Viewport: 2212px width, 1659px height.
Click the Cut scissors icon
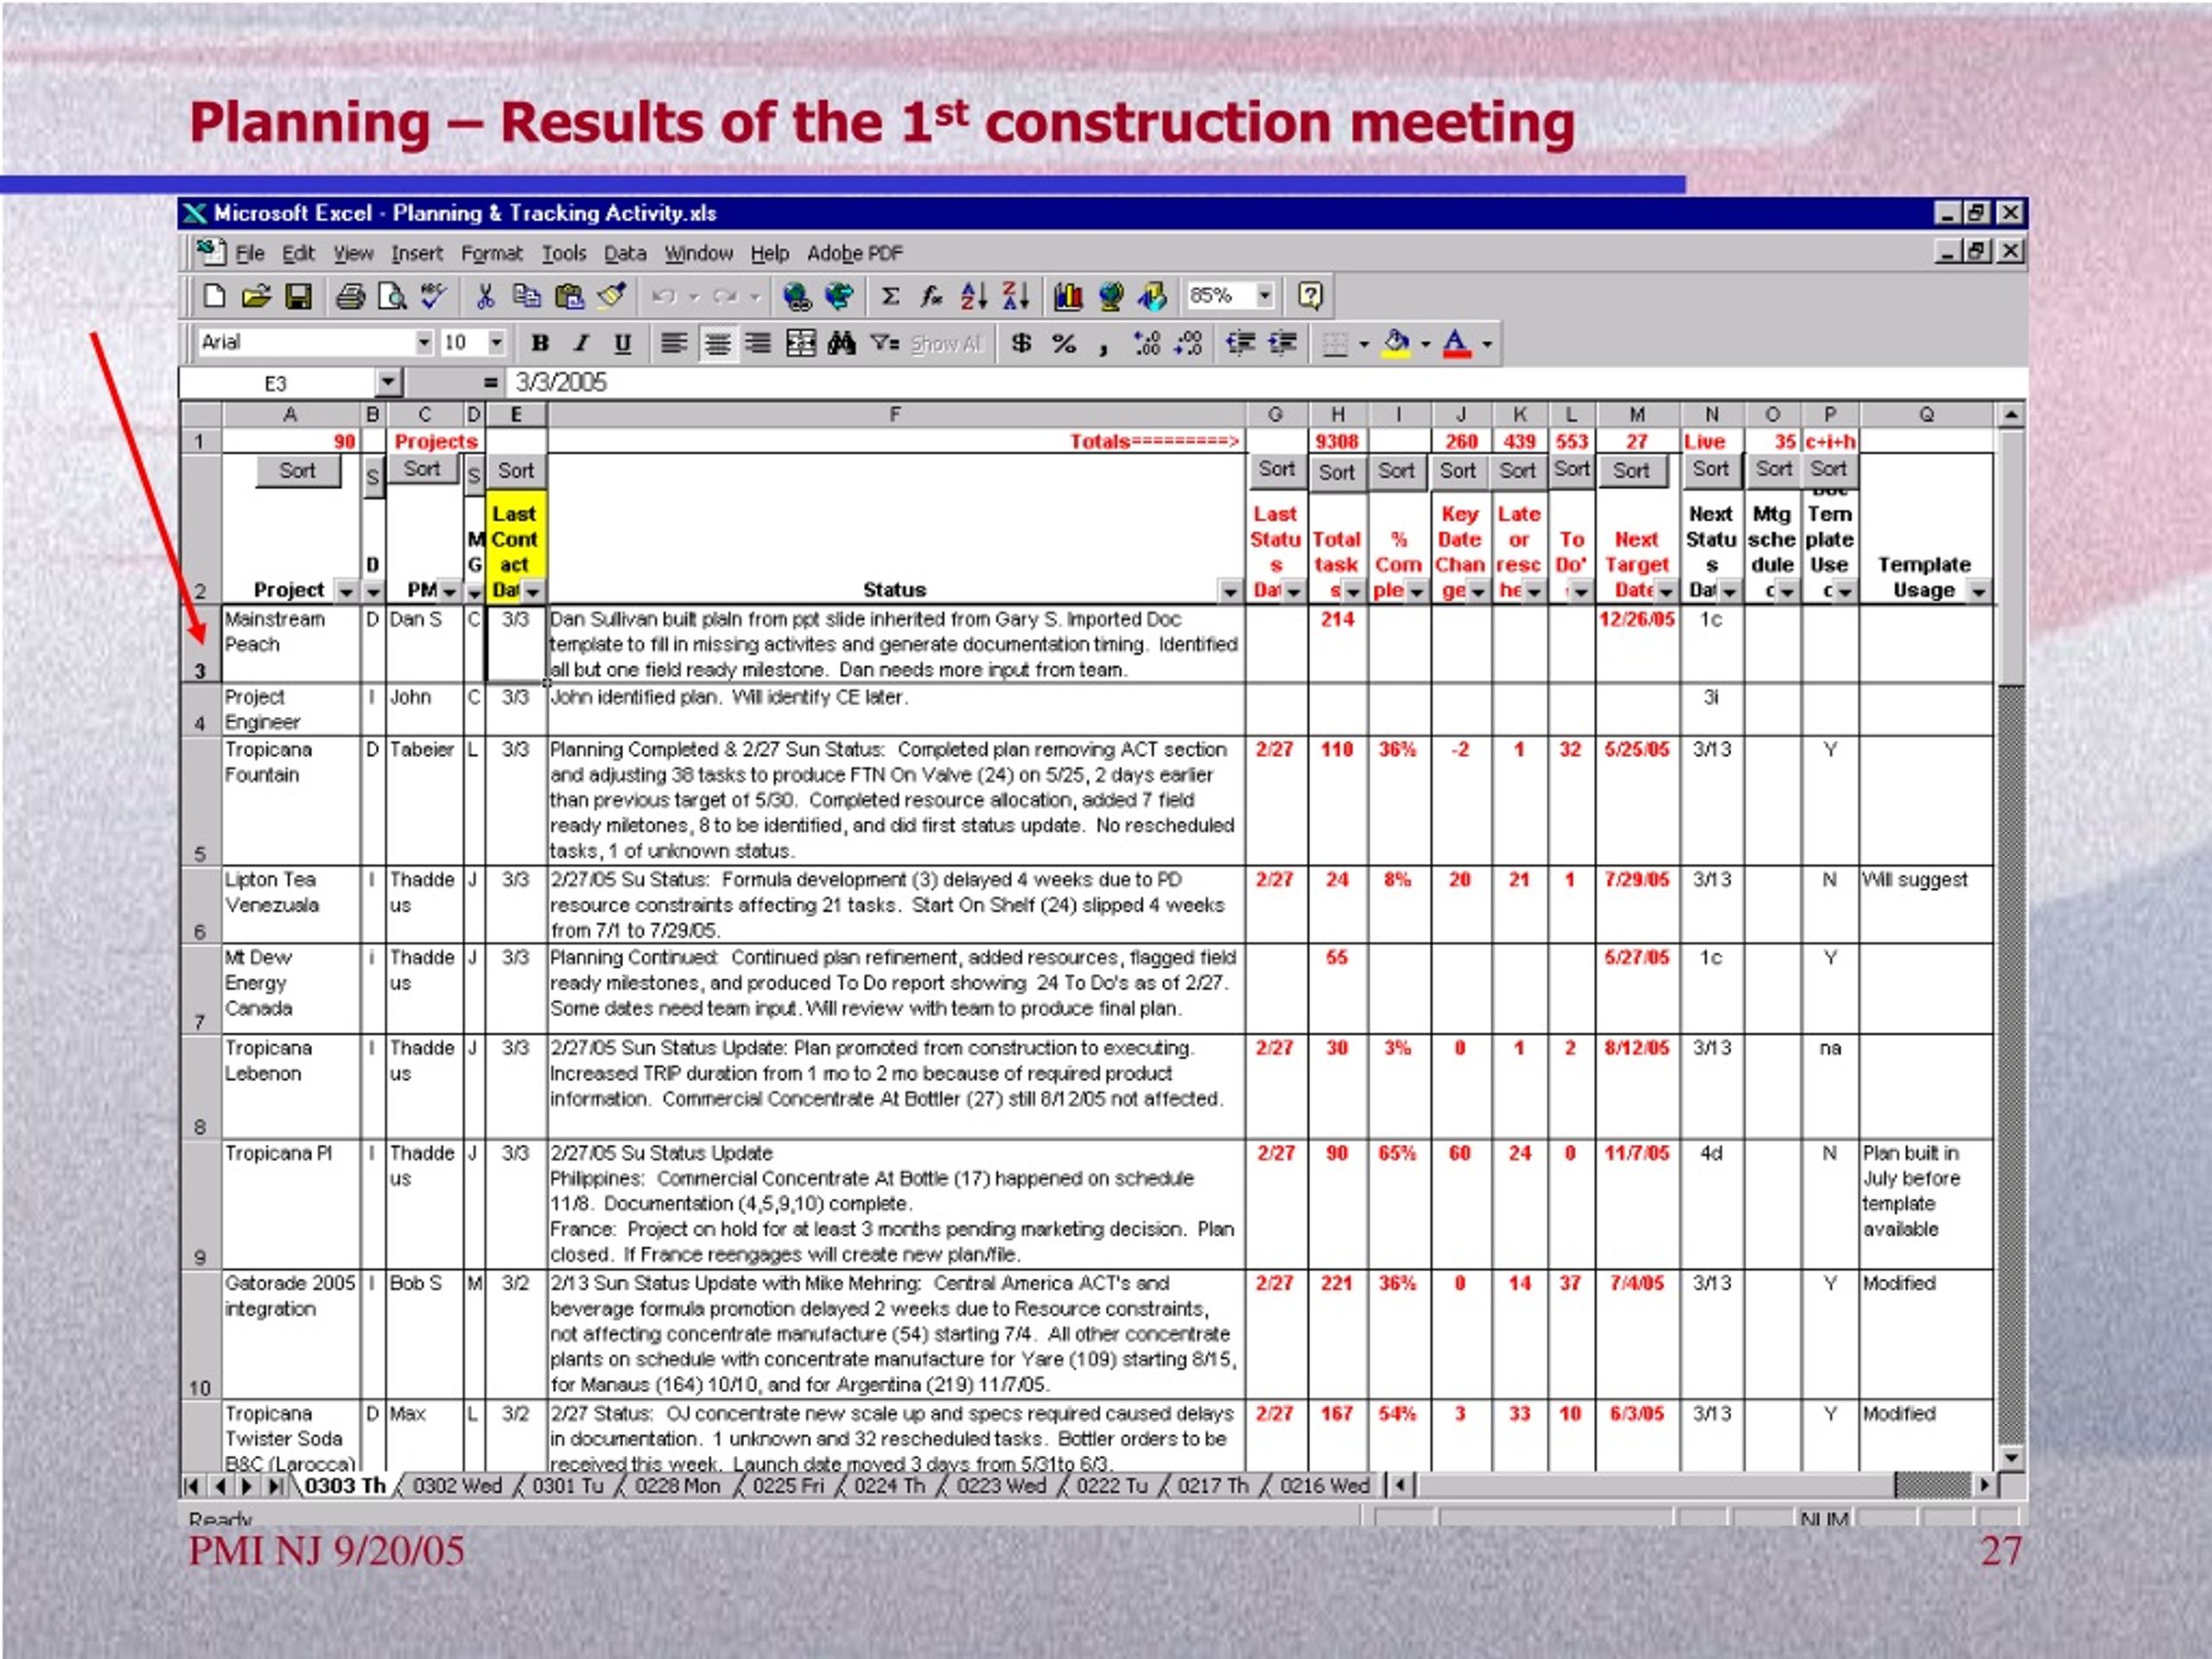click(485, 296)
